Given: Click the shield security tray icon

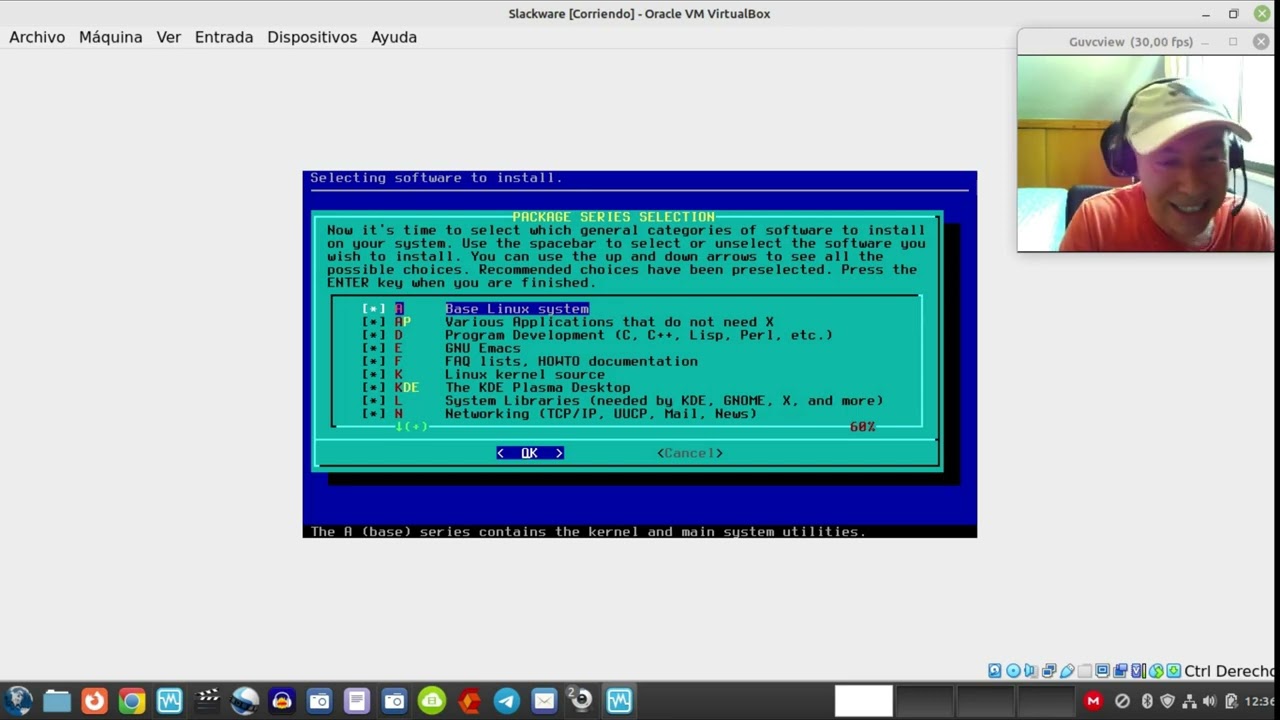Looking at the screenshot, I should [x=1167, y=701].
